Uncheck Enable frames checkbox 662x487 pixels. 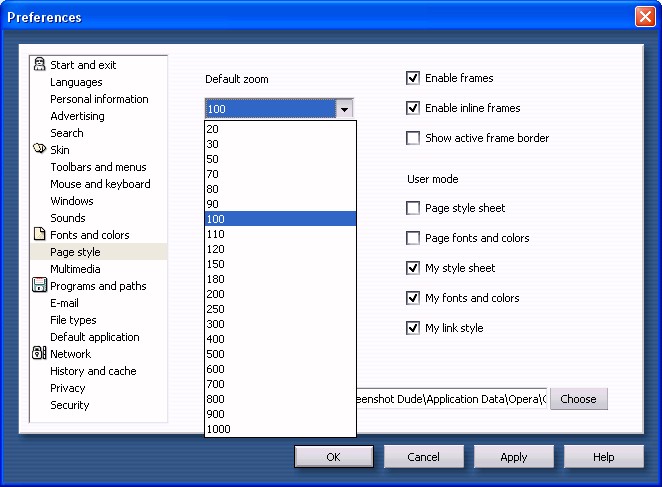pos(413,78)
